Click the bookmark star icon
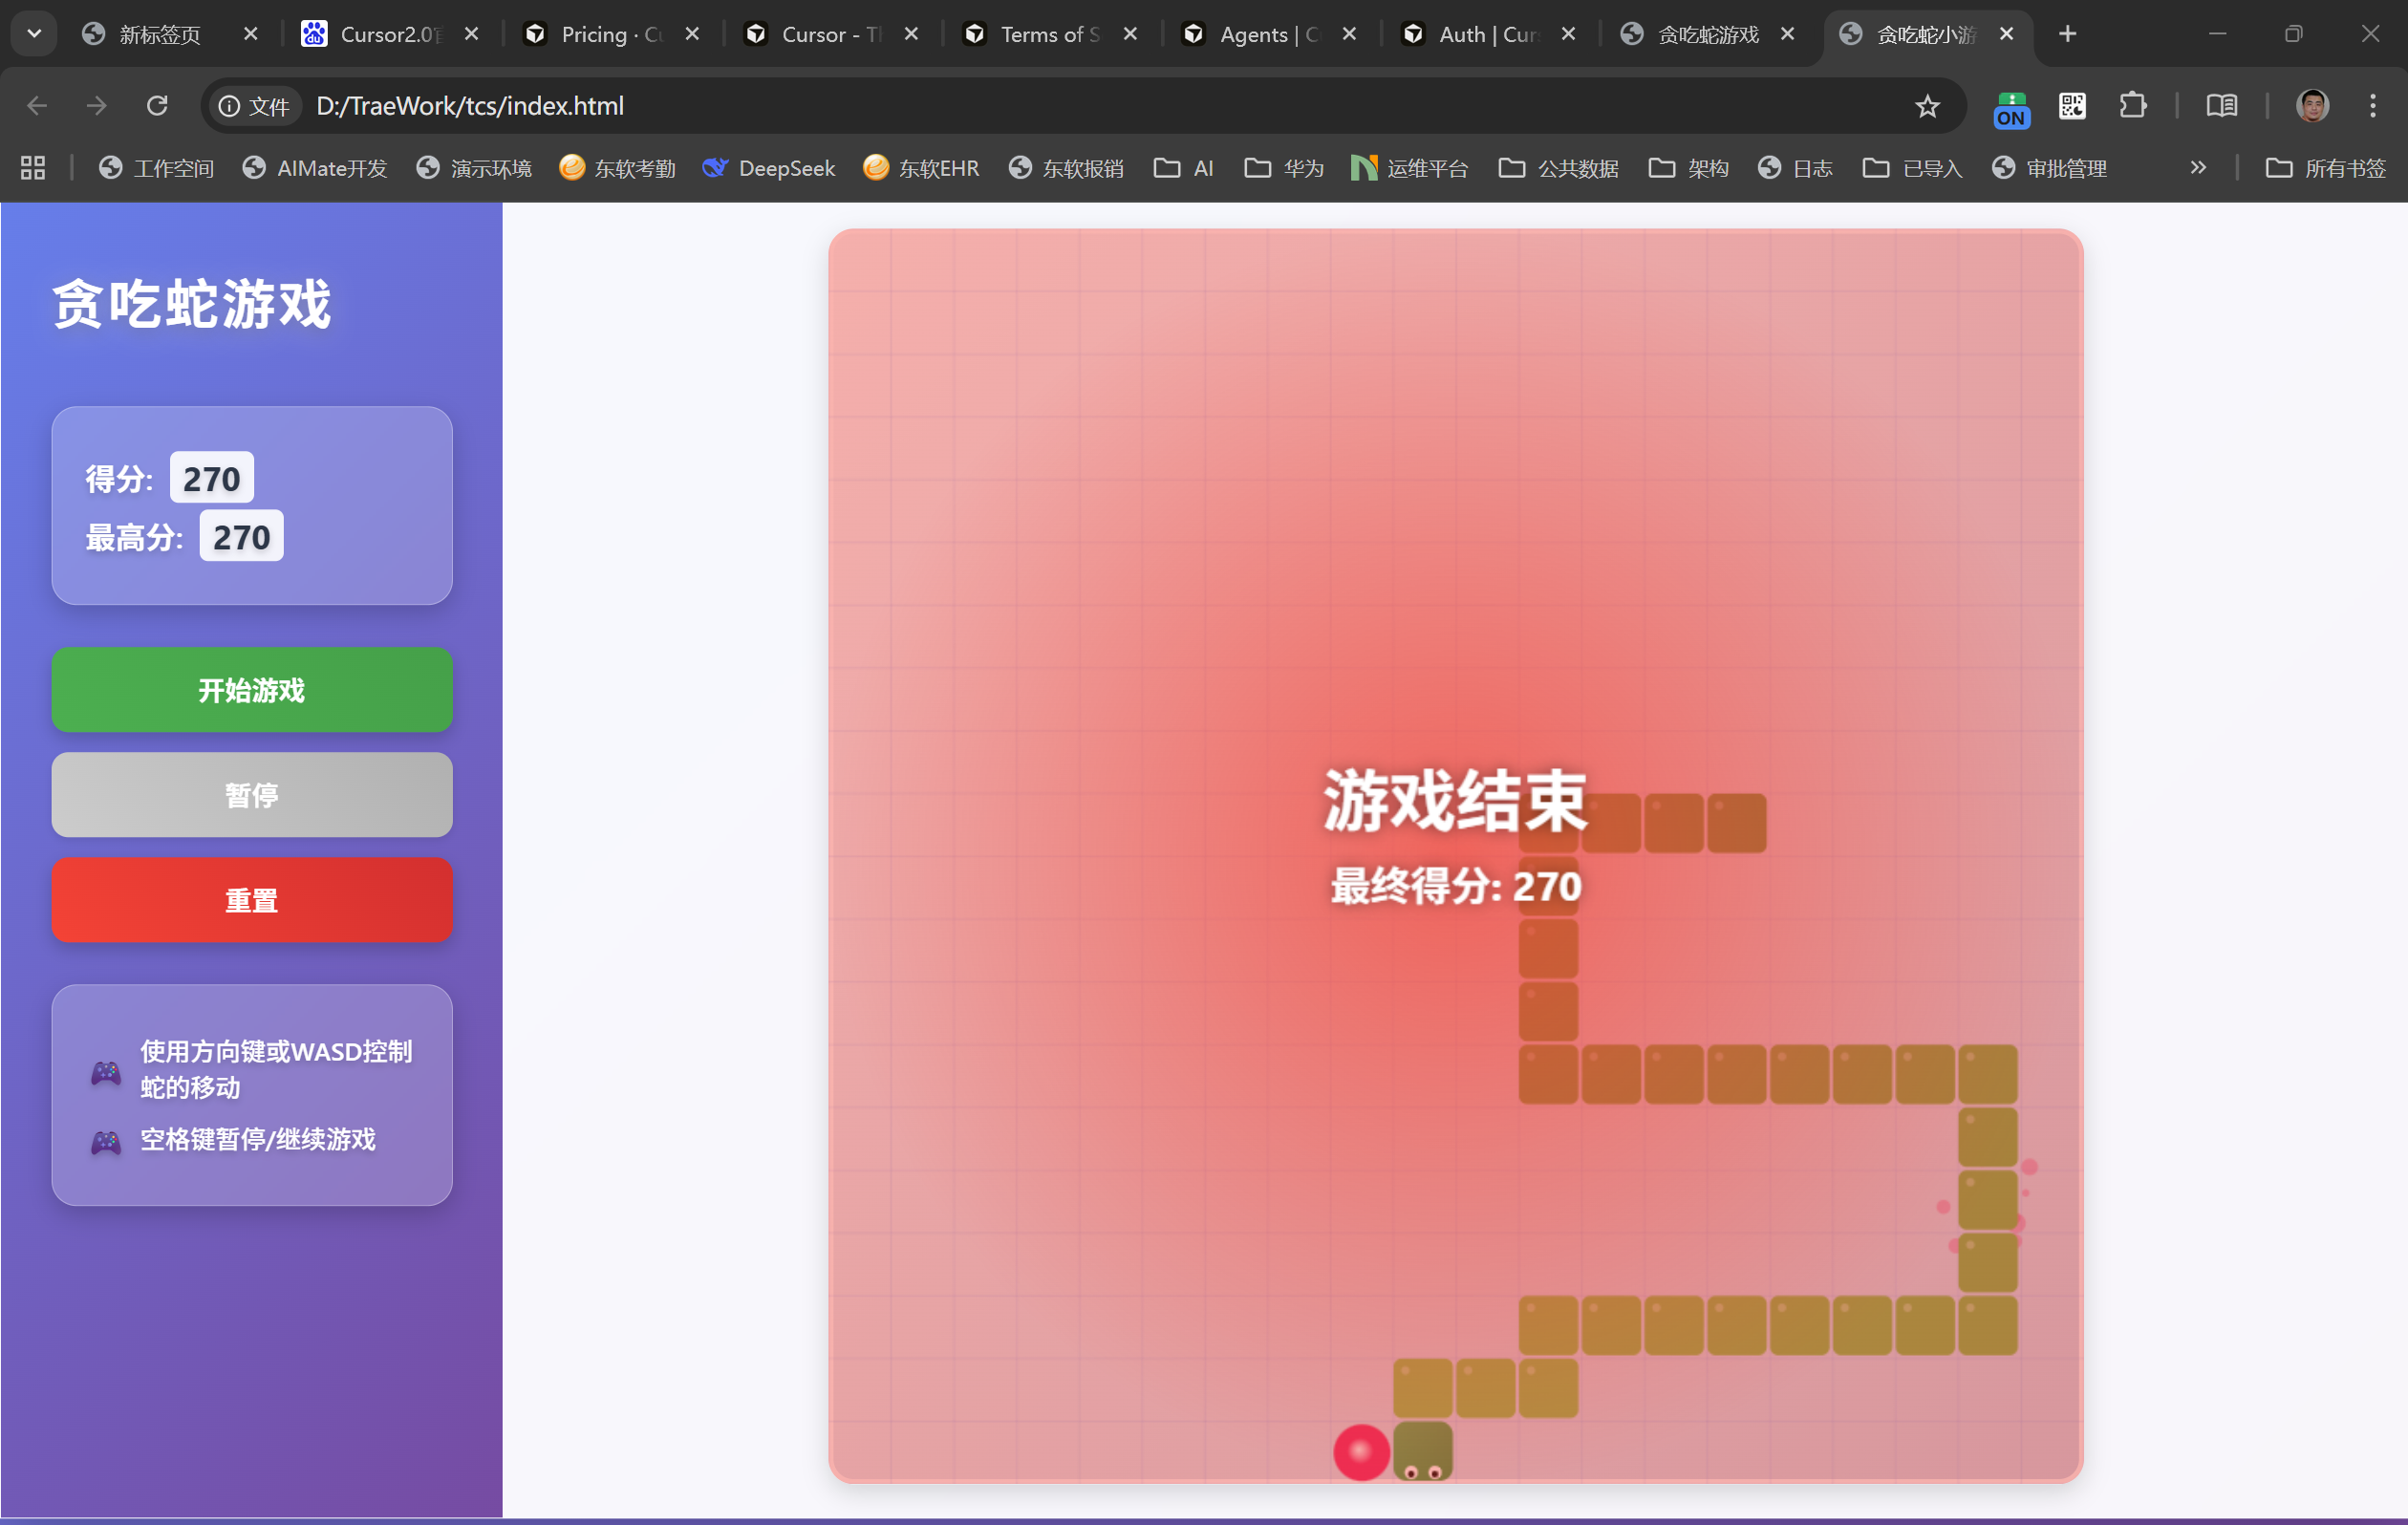 click(1927, 106)
